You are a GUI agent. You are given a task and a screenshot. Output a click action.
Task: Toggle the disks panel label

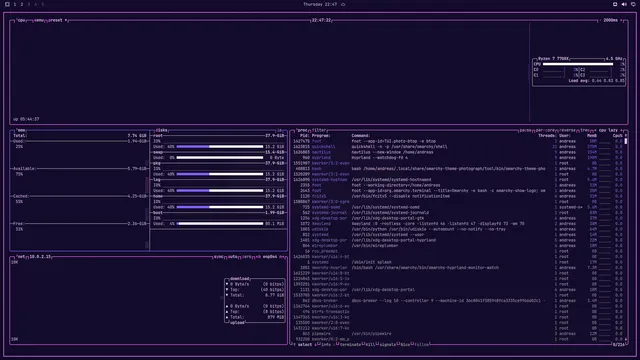162,130
